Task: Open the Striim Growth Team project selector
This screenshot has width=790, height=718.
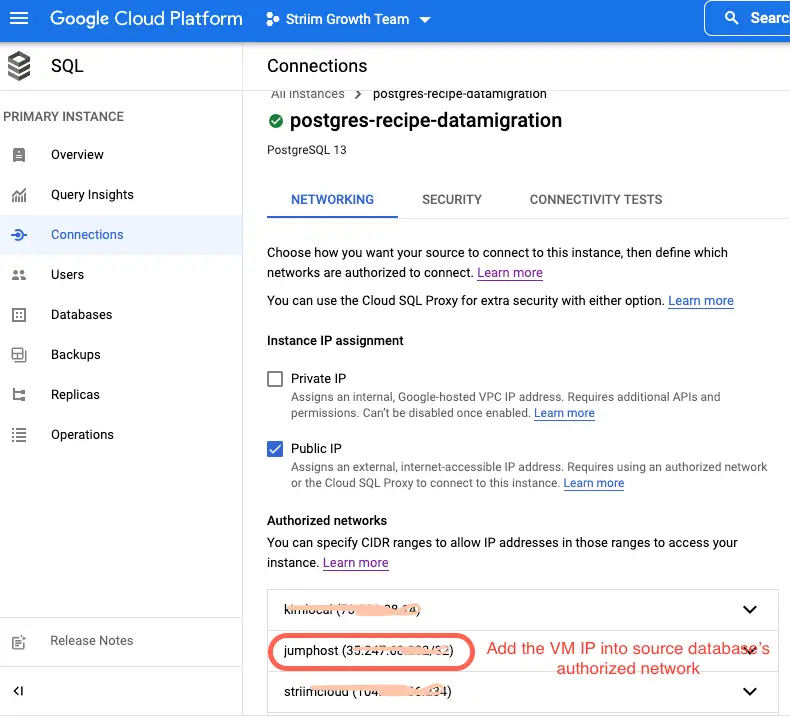Action: tap(348, 19)
